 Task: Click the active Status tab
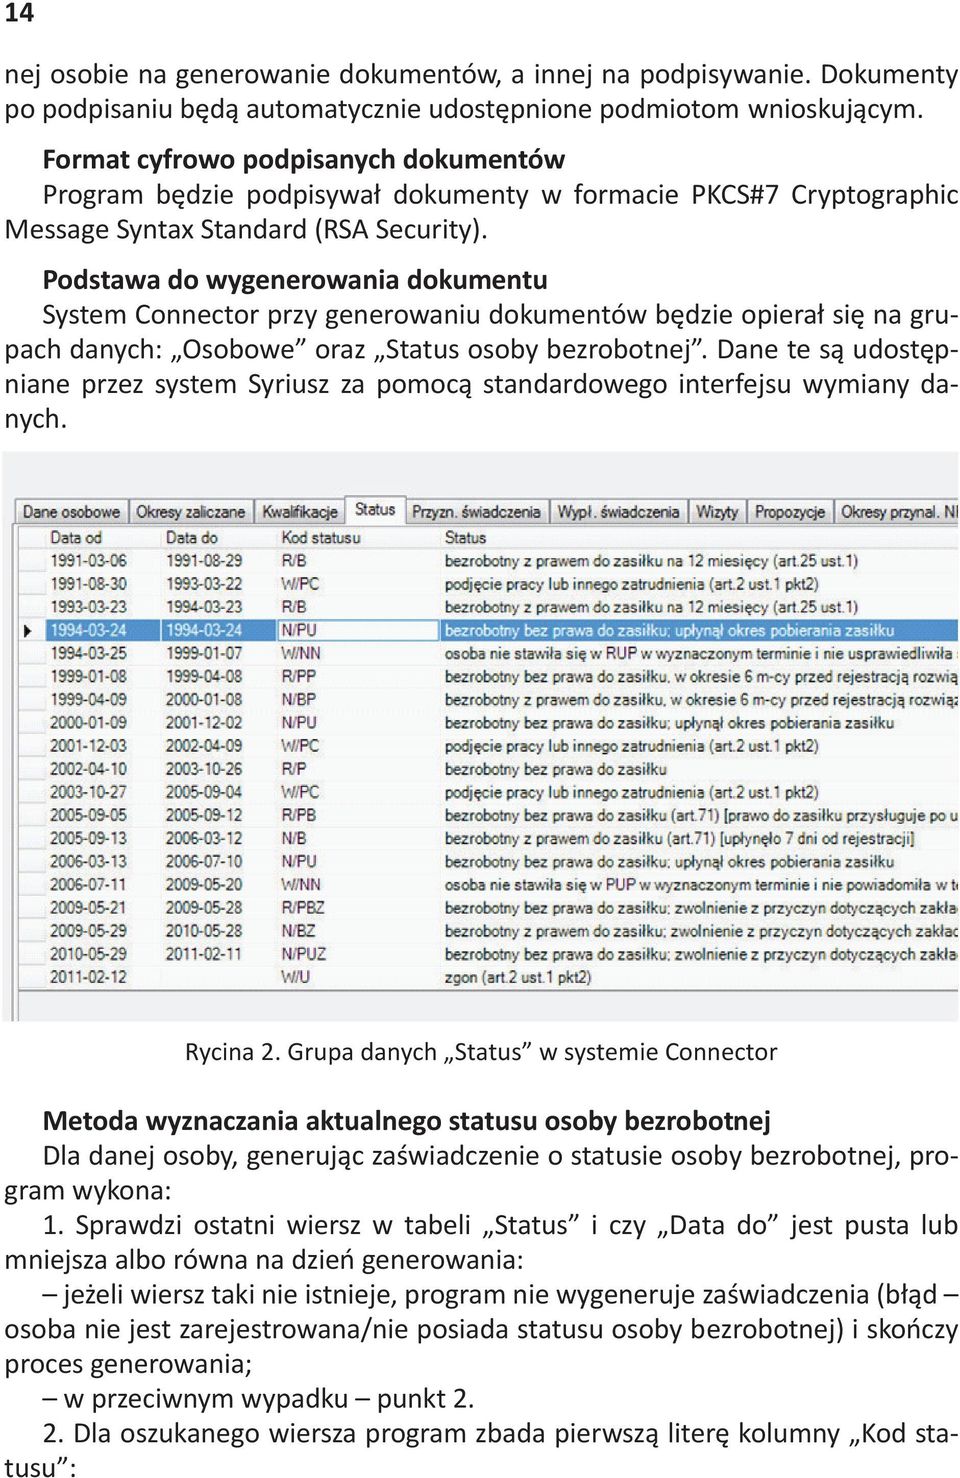(x=375, y=510)
